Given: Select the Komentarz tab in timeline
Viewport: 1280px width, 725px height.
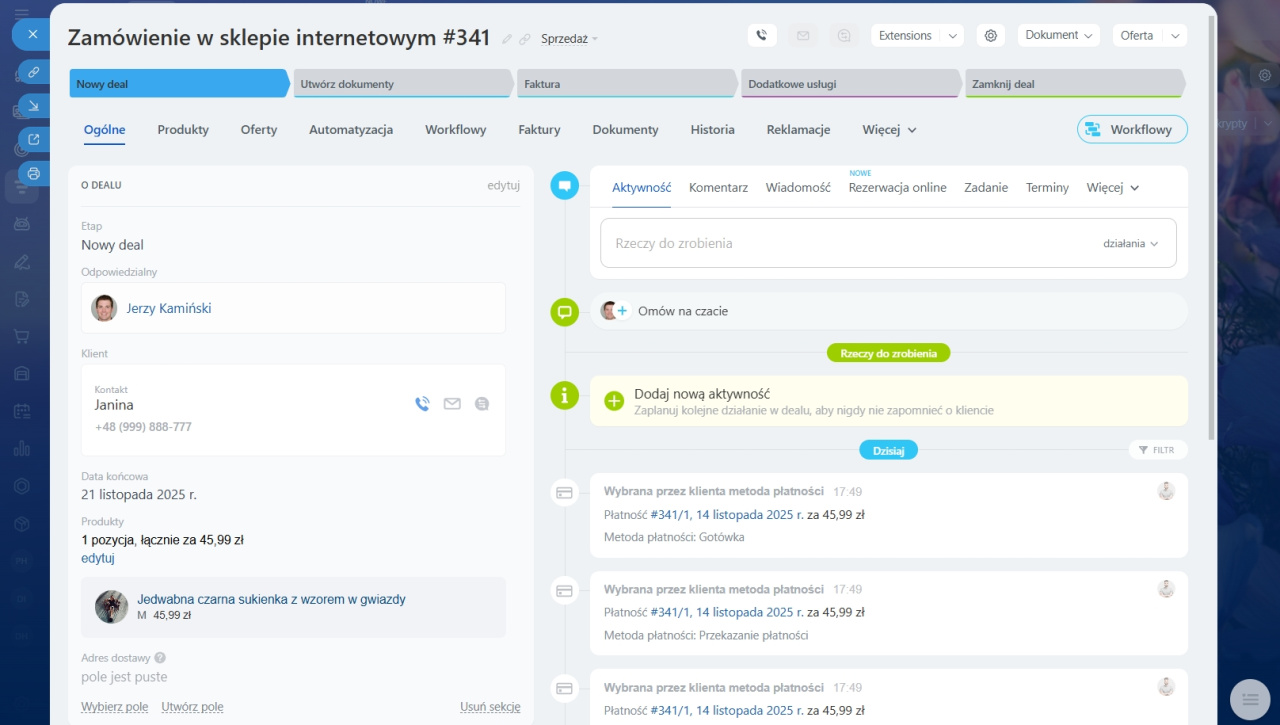Looking at the screenshot, I should [x=718, y=187].
